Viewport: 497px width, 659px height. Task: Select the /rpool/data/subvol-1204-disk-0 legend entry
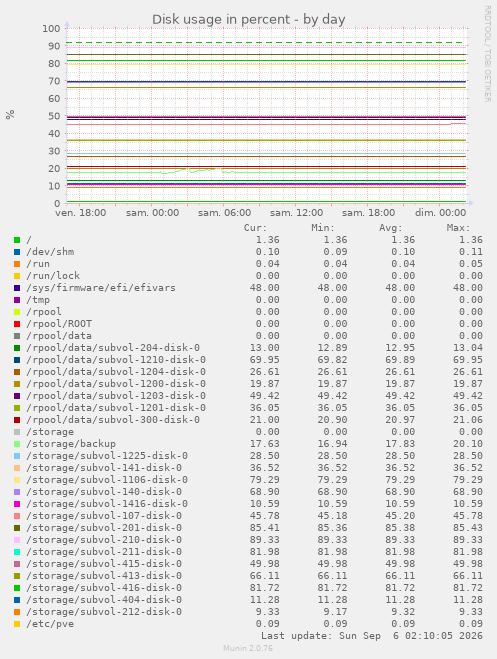pyautogui.click(x=116, y=372)
